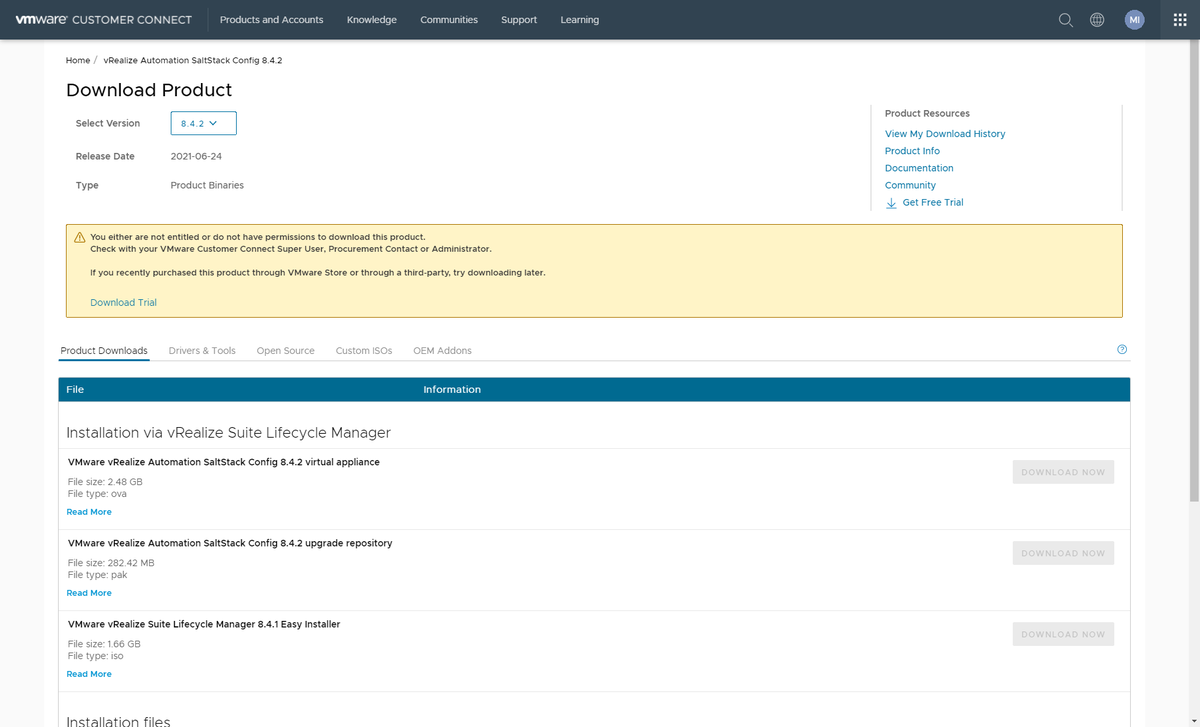Click the yellow warning triangle icon
Image resolution: width=1200 pixels, height=727 pixels.
click(80, 237)
